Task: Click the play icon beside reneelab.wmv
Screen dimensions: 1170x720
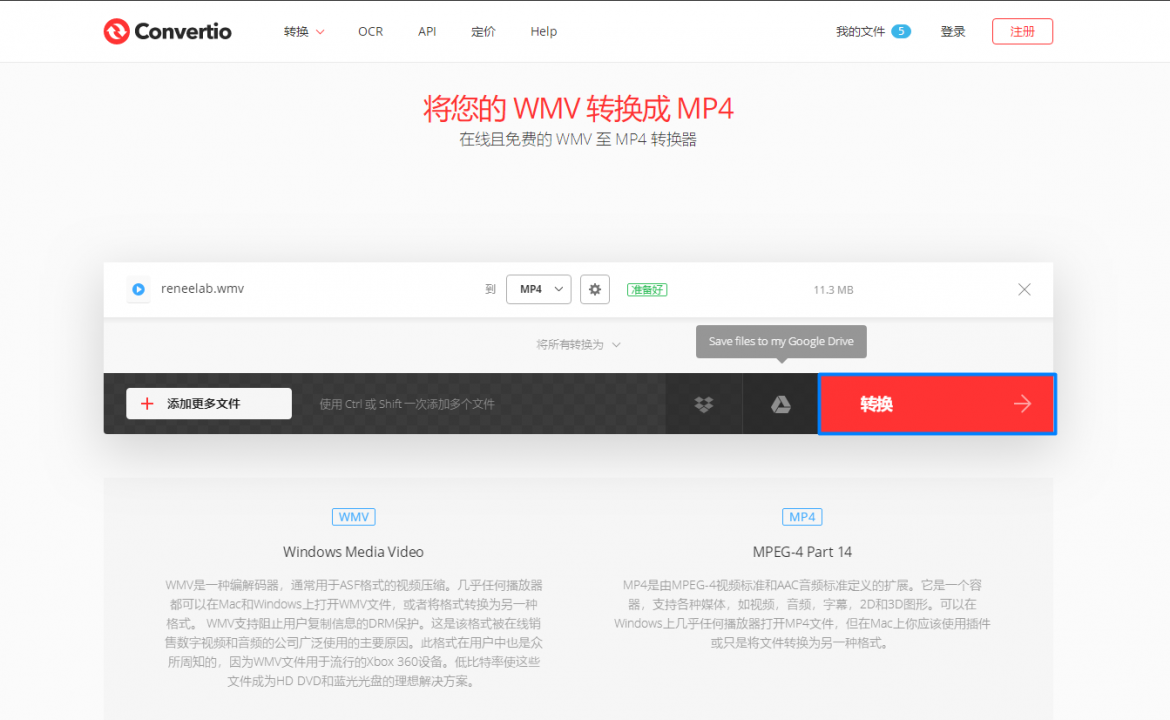Action: click(x=138, y=289)
